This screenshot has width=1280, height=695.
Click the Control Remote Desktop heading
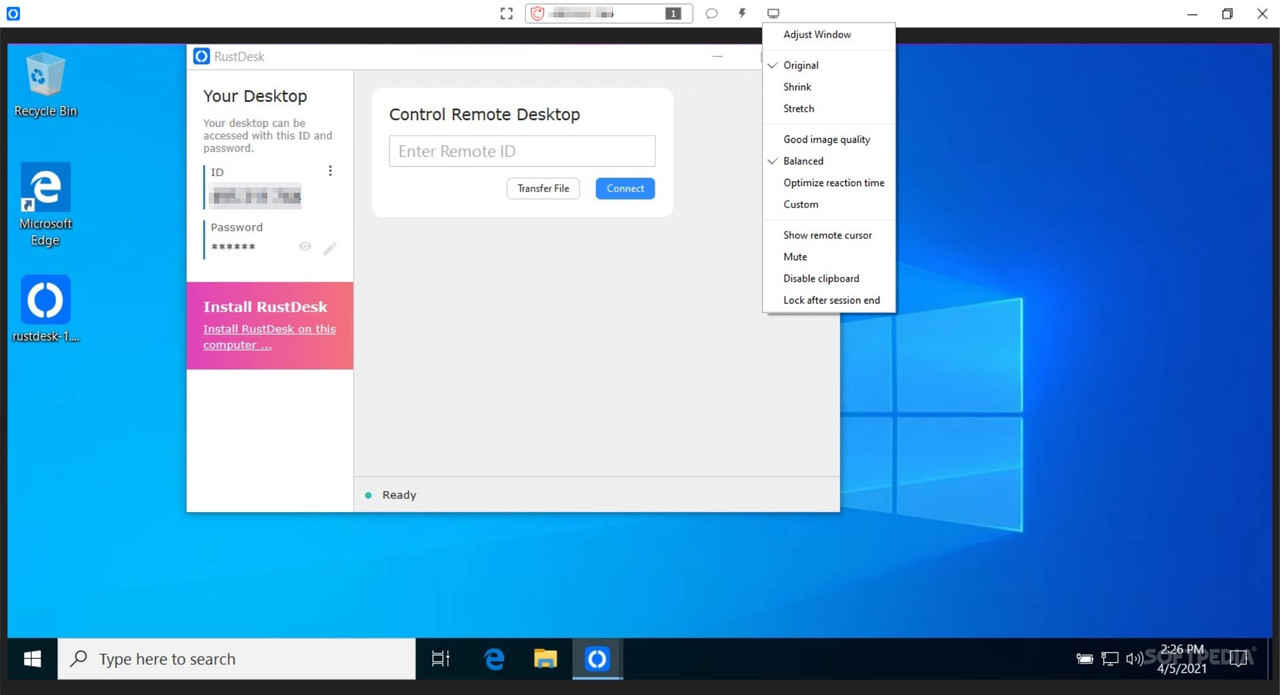coord(484,114)
